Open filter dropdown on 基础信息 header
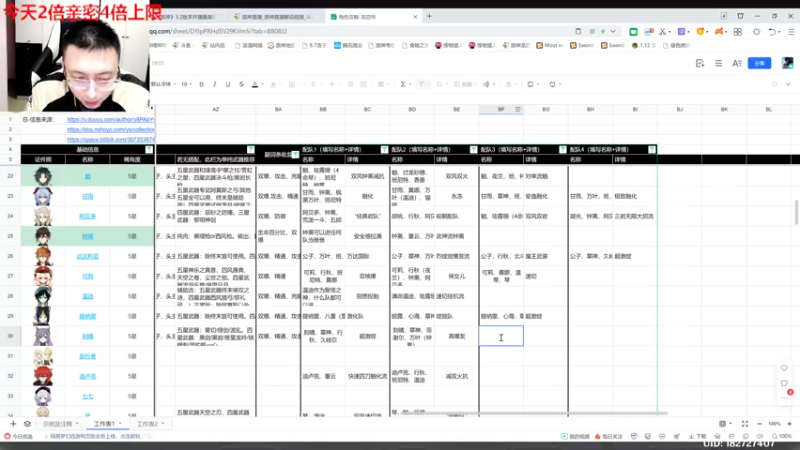This screenshot has height=450, width=800. pyautogui.click(x=149, y=149)
